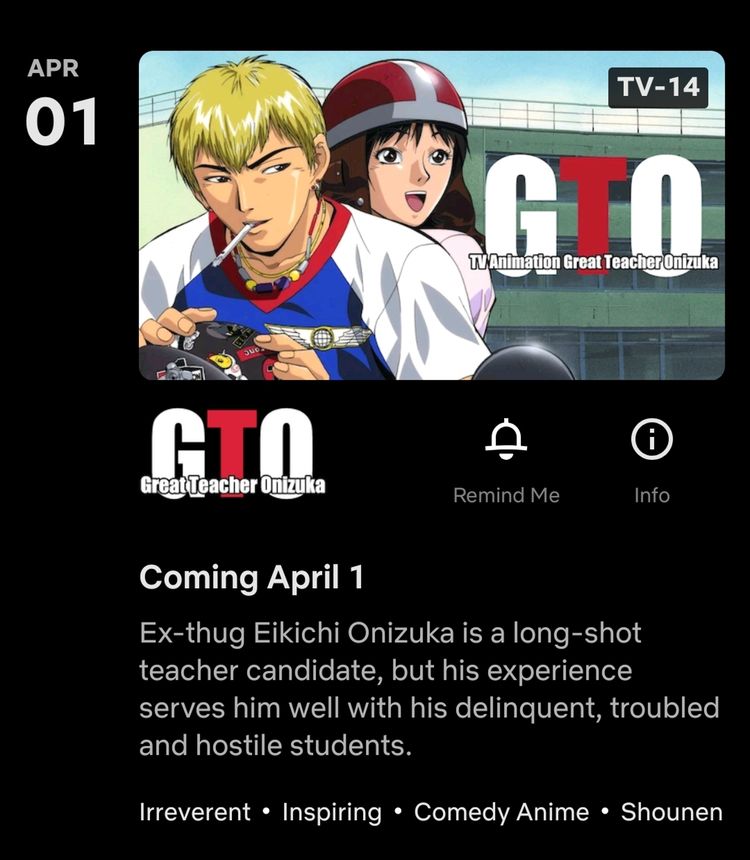Image resolution: width=750 pixels, height=860 pixels.
Task: Select the APR month label
Action: (x=53, y=69)
